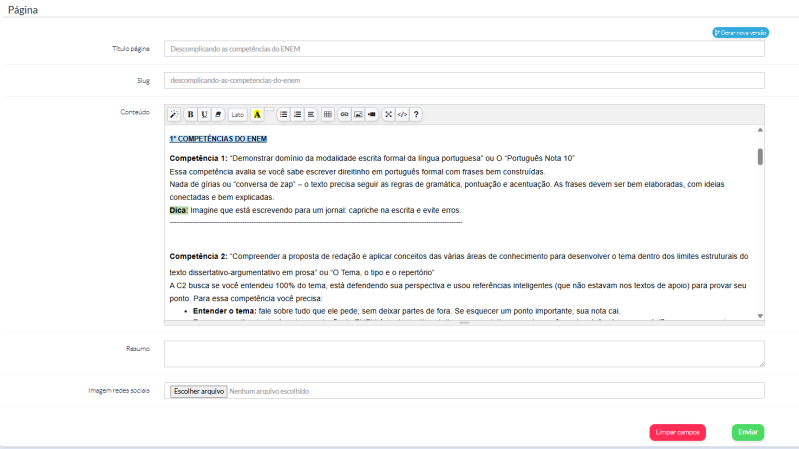The width and height of the screenshot is (799, 449).
Task: Open the editor help question mark
Action: coord(416,115)
